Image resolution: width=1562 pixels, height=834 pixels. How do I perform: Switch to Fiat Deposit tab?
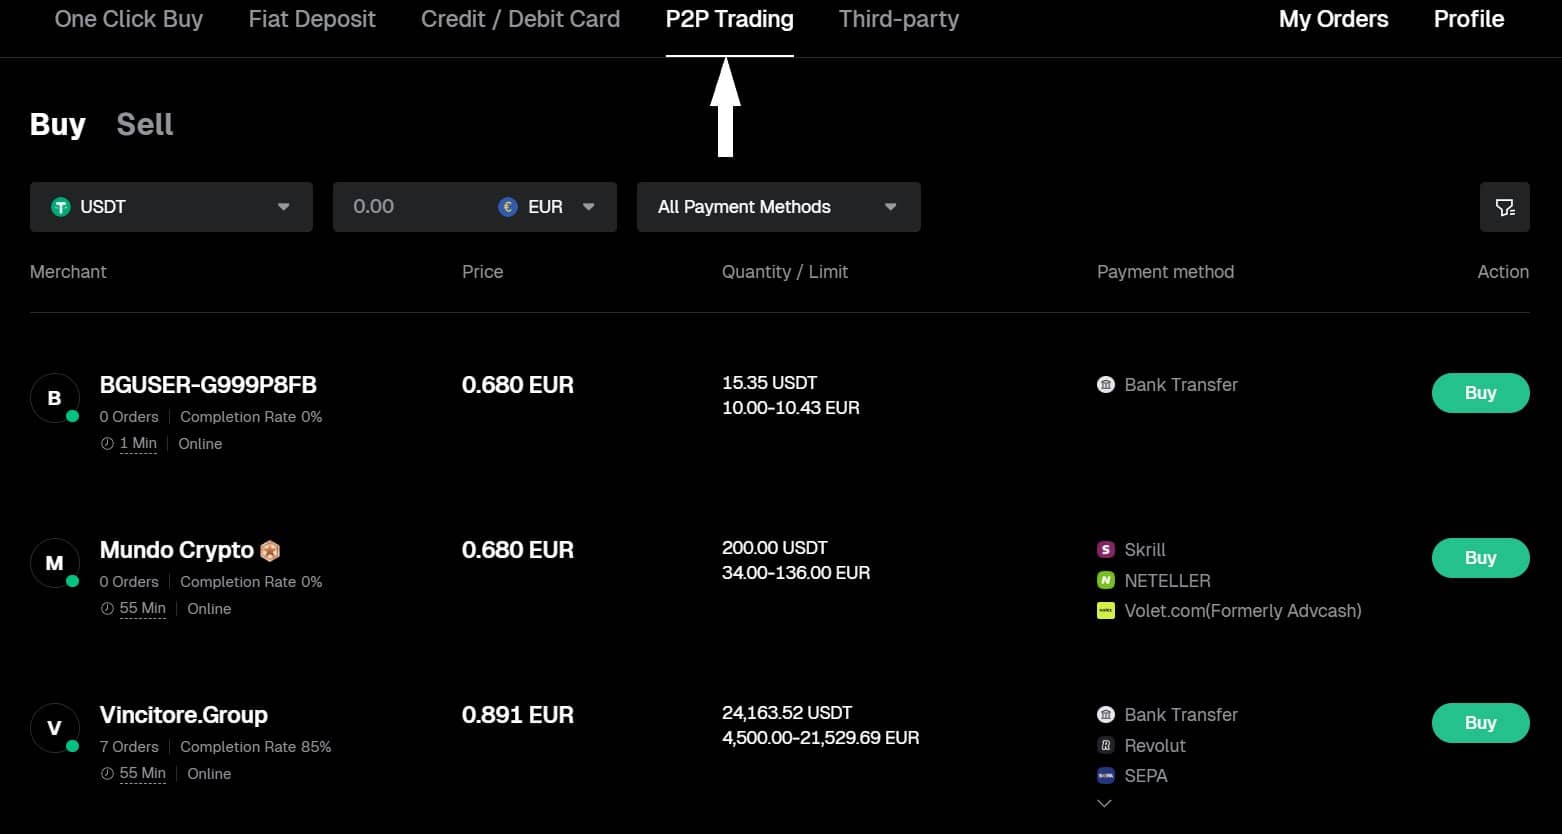312,19
